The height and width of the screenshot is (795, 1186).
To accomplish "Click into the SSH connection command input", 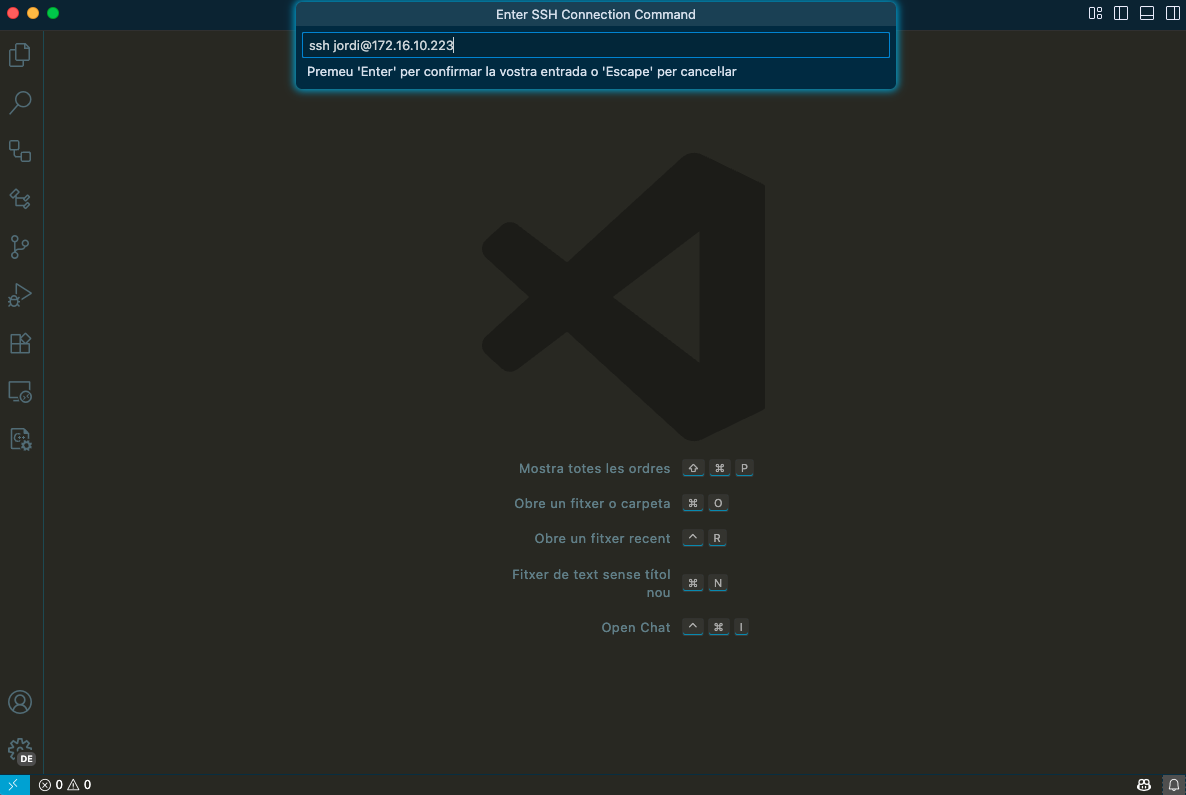I will [x=596, y=45].
